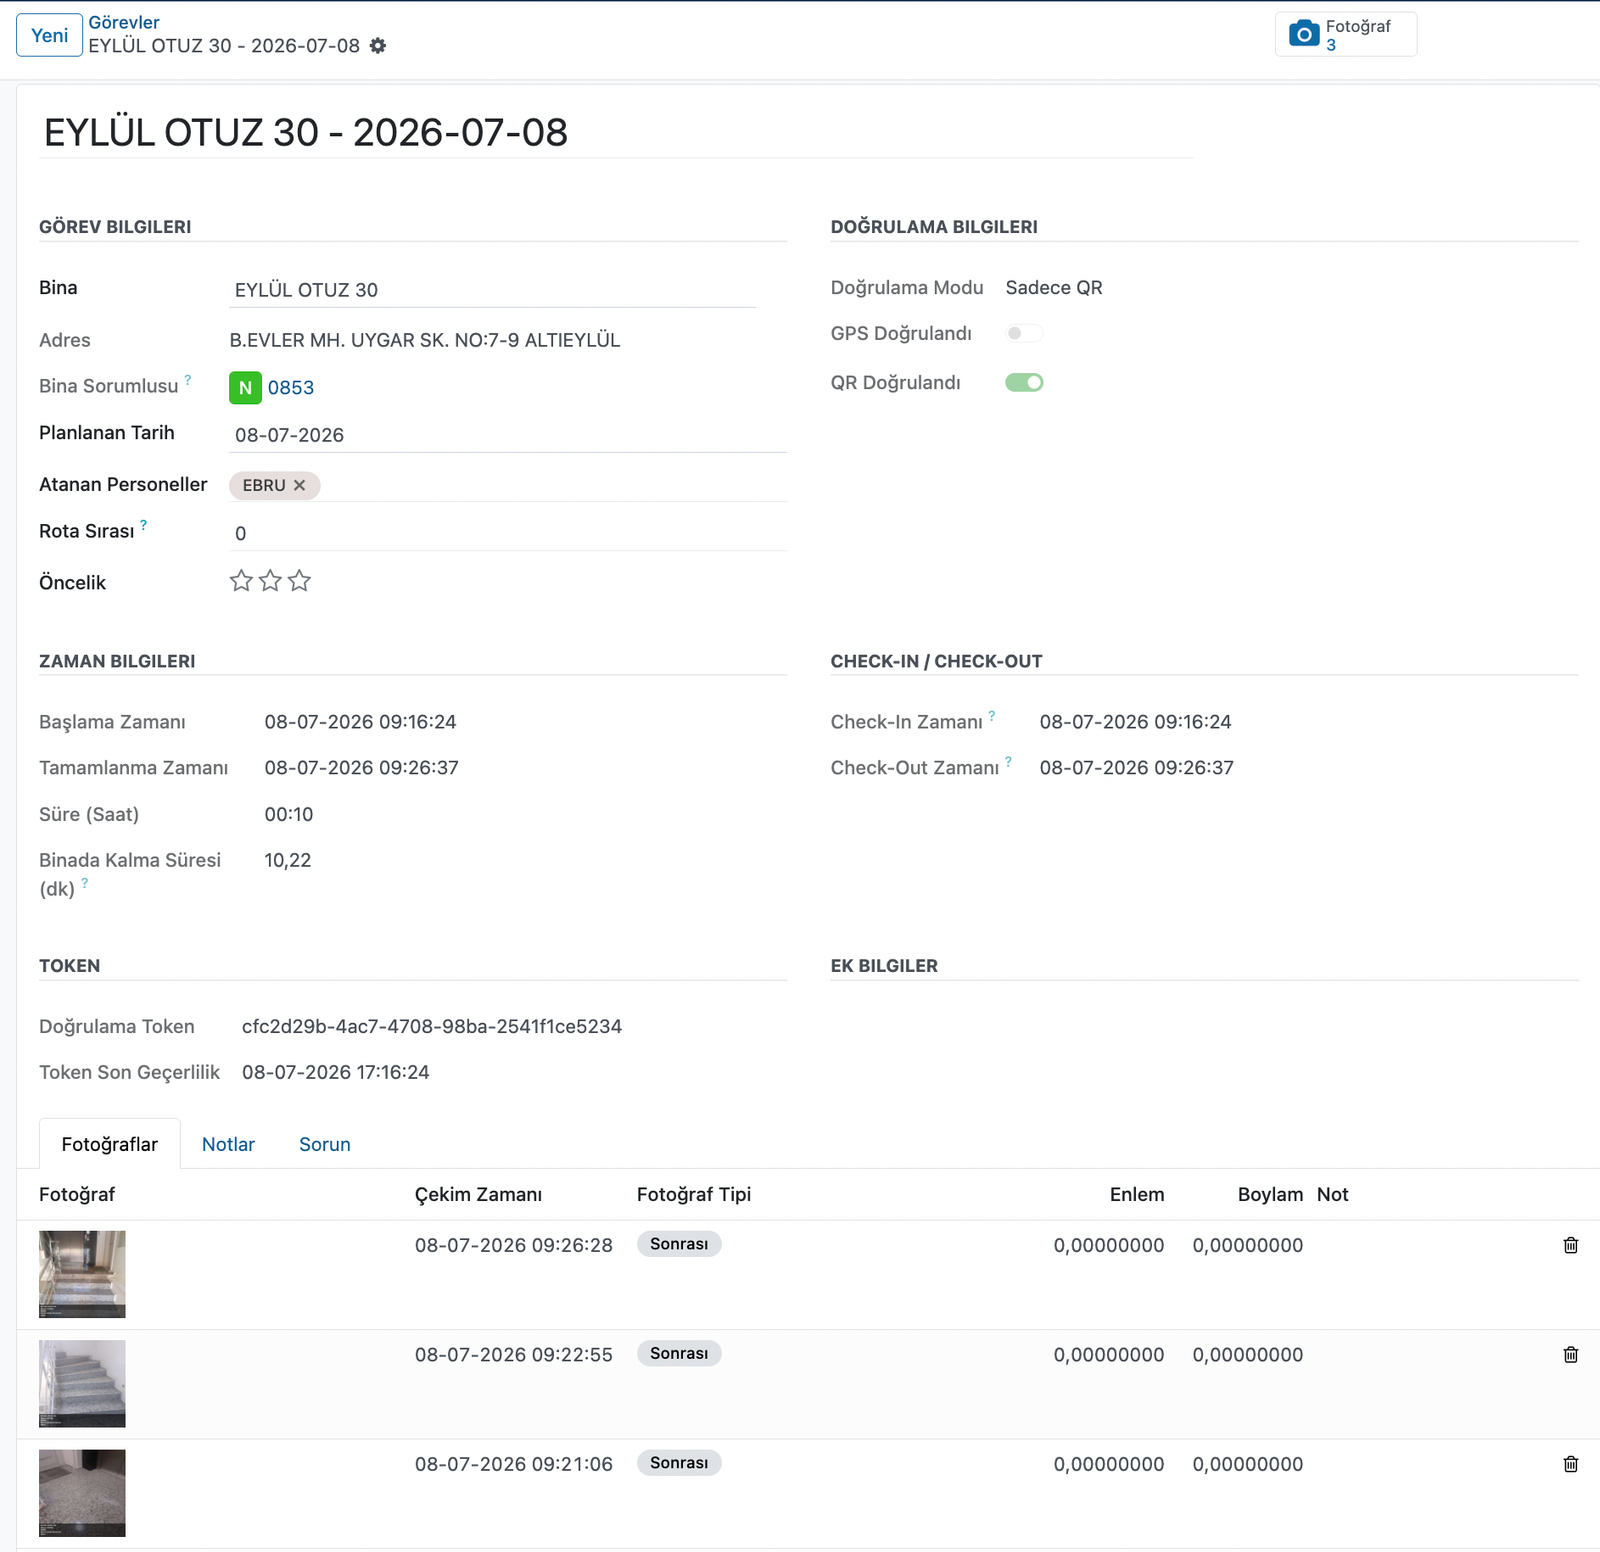Click Sonrası badge in the 09:26:28 row
Viewport: 1600px width, 1552px height.
click(679, 1244)
